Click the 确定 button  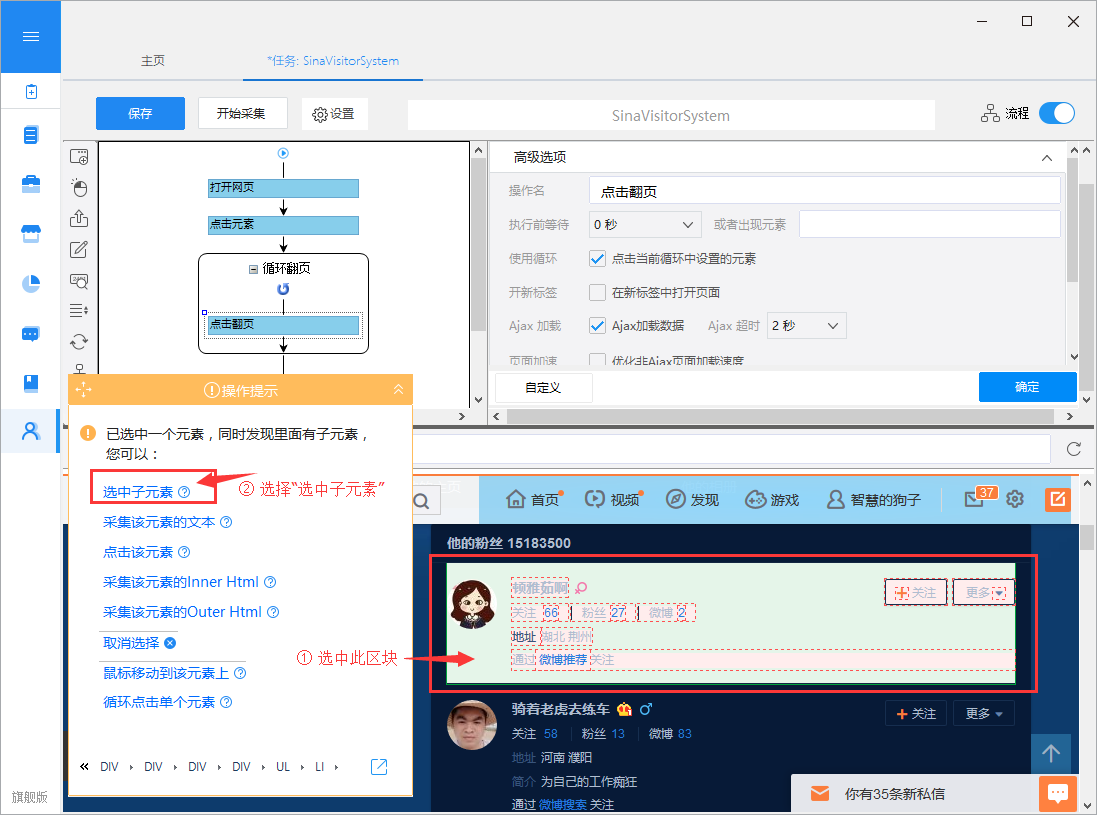1027,387
